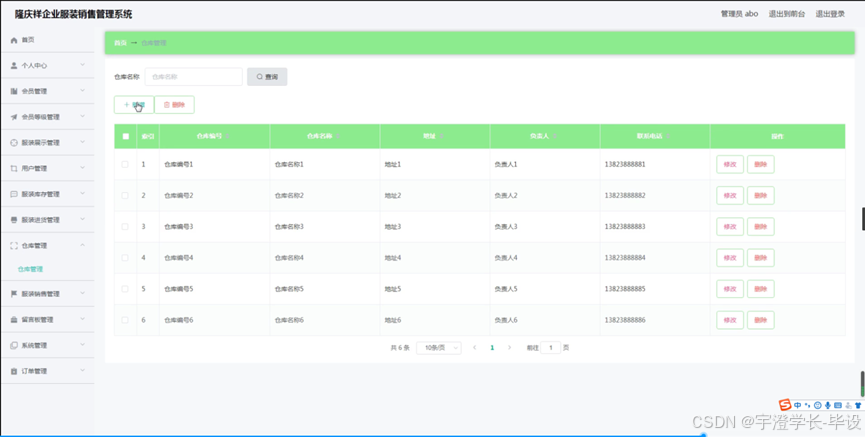The height and width of the screenshot is (437, 865).
Task: Open the 服装销售管理 menu
Action: coord(47,294)
